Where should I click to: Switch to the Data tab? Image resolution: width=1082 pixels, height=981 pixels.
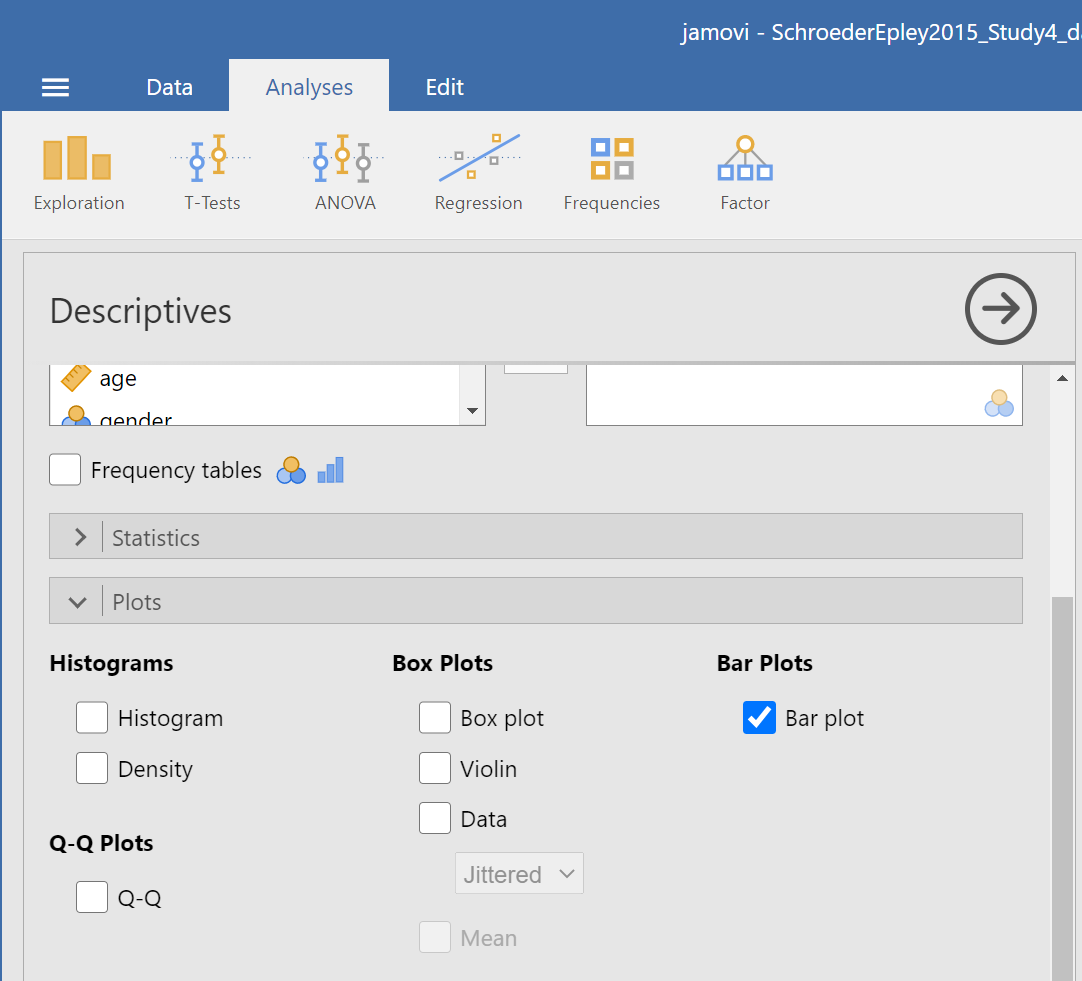click(169, 87)
